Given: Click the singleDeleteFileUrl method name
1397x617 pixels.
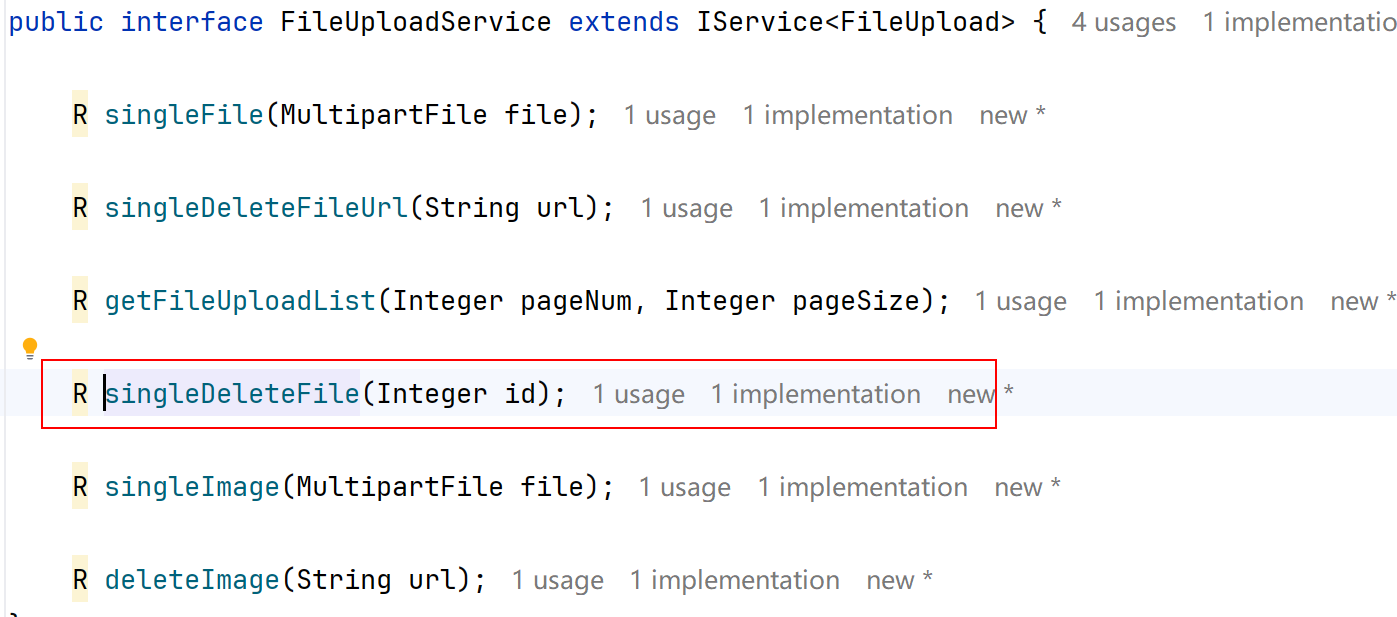Looking at the screenshot, I should tap(256, 208).
